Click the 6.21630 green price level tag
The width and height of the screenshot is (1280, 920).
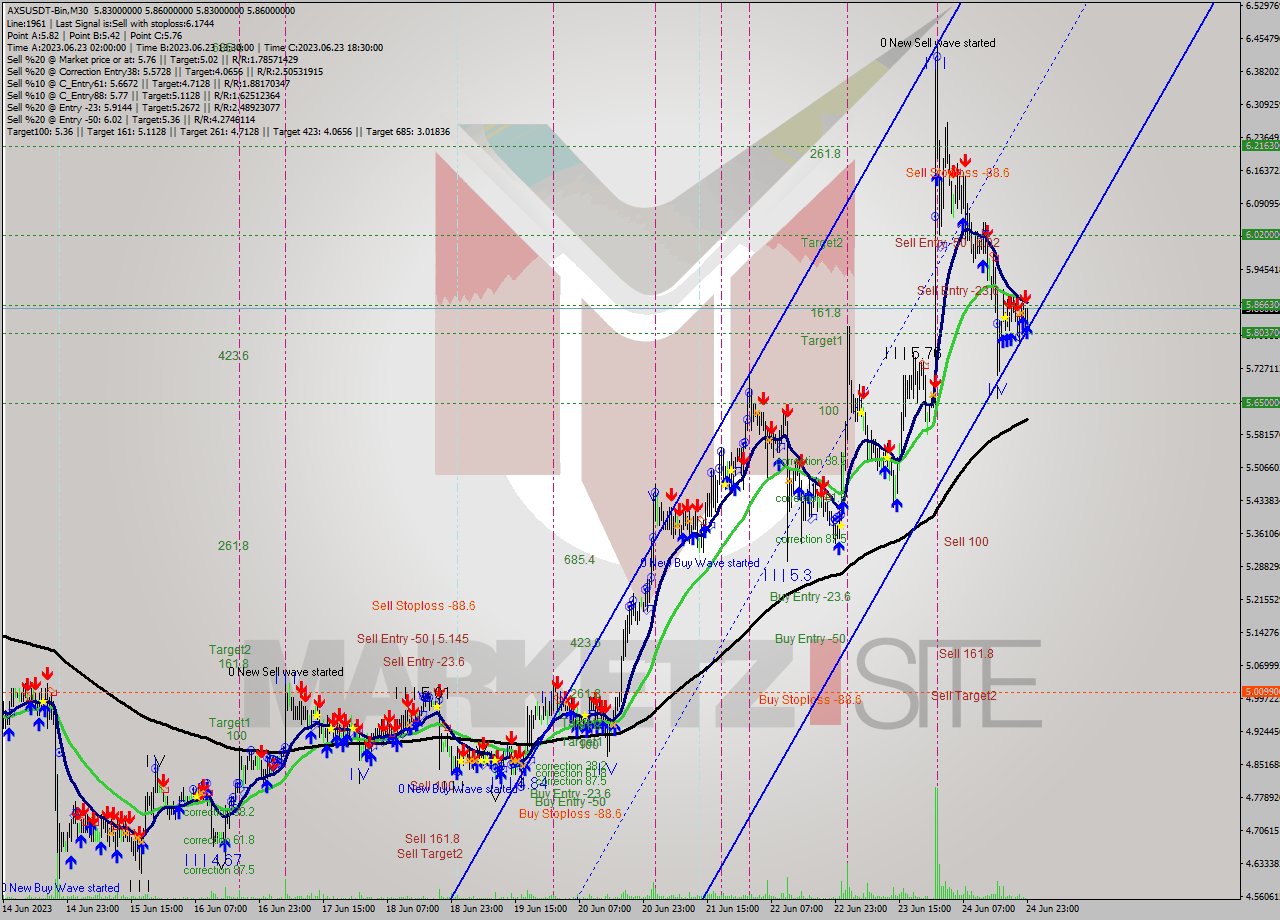(x=1260, y=146)
